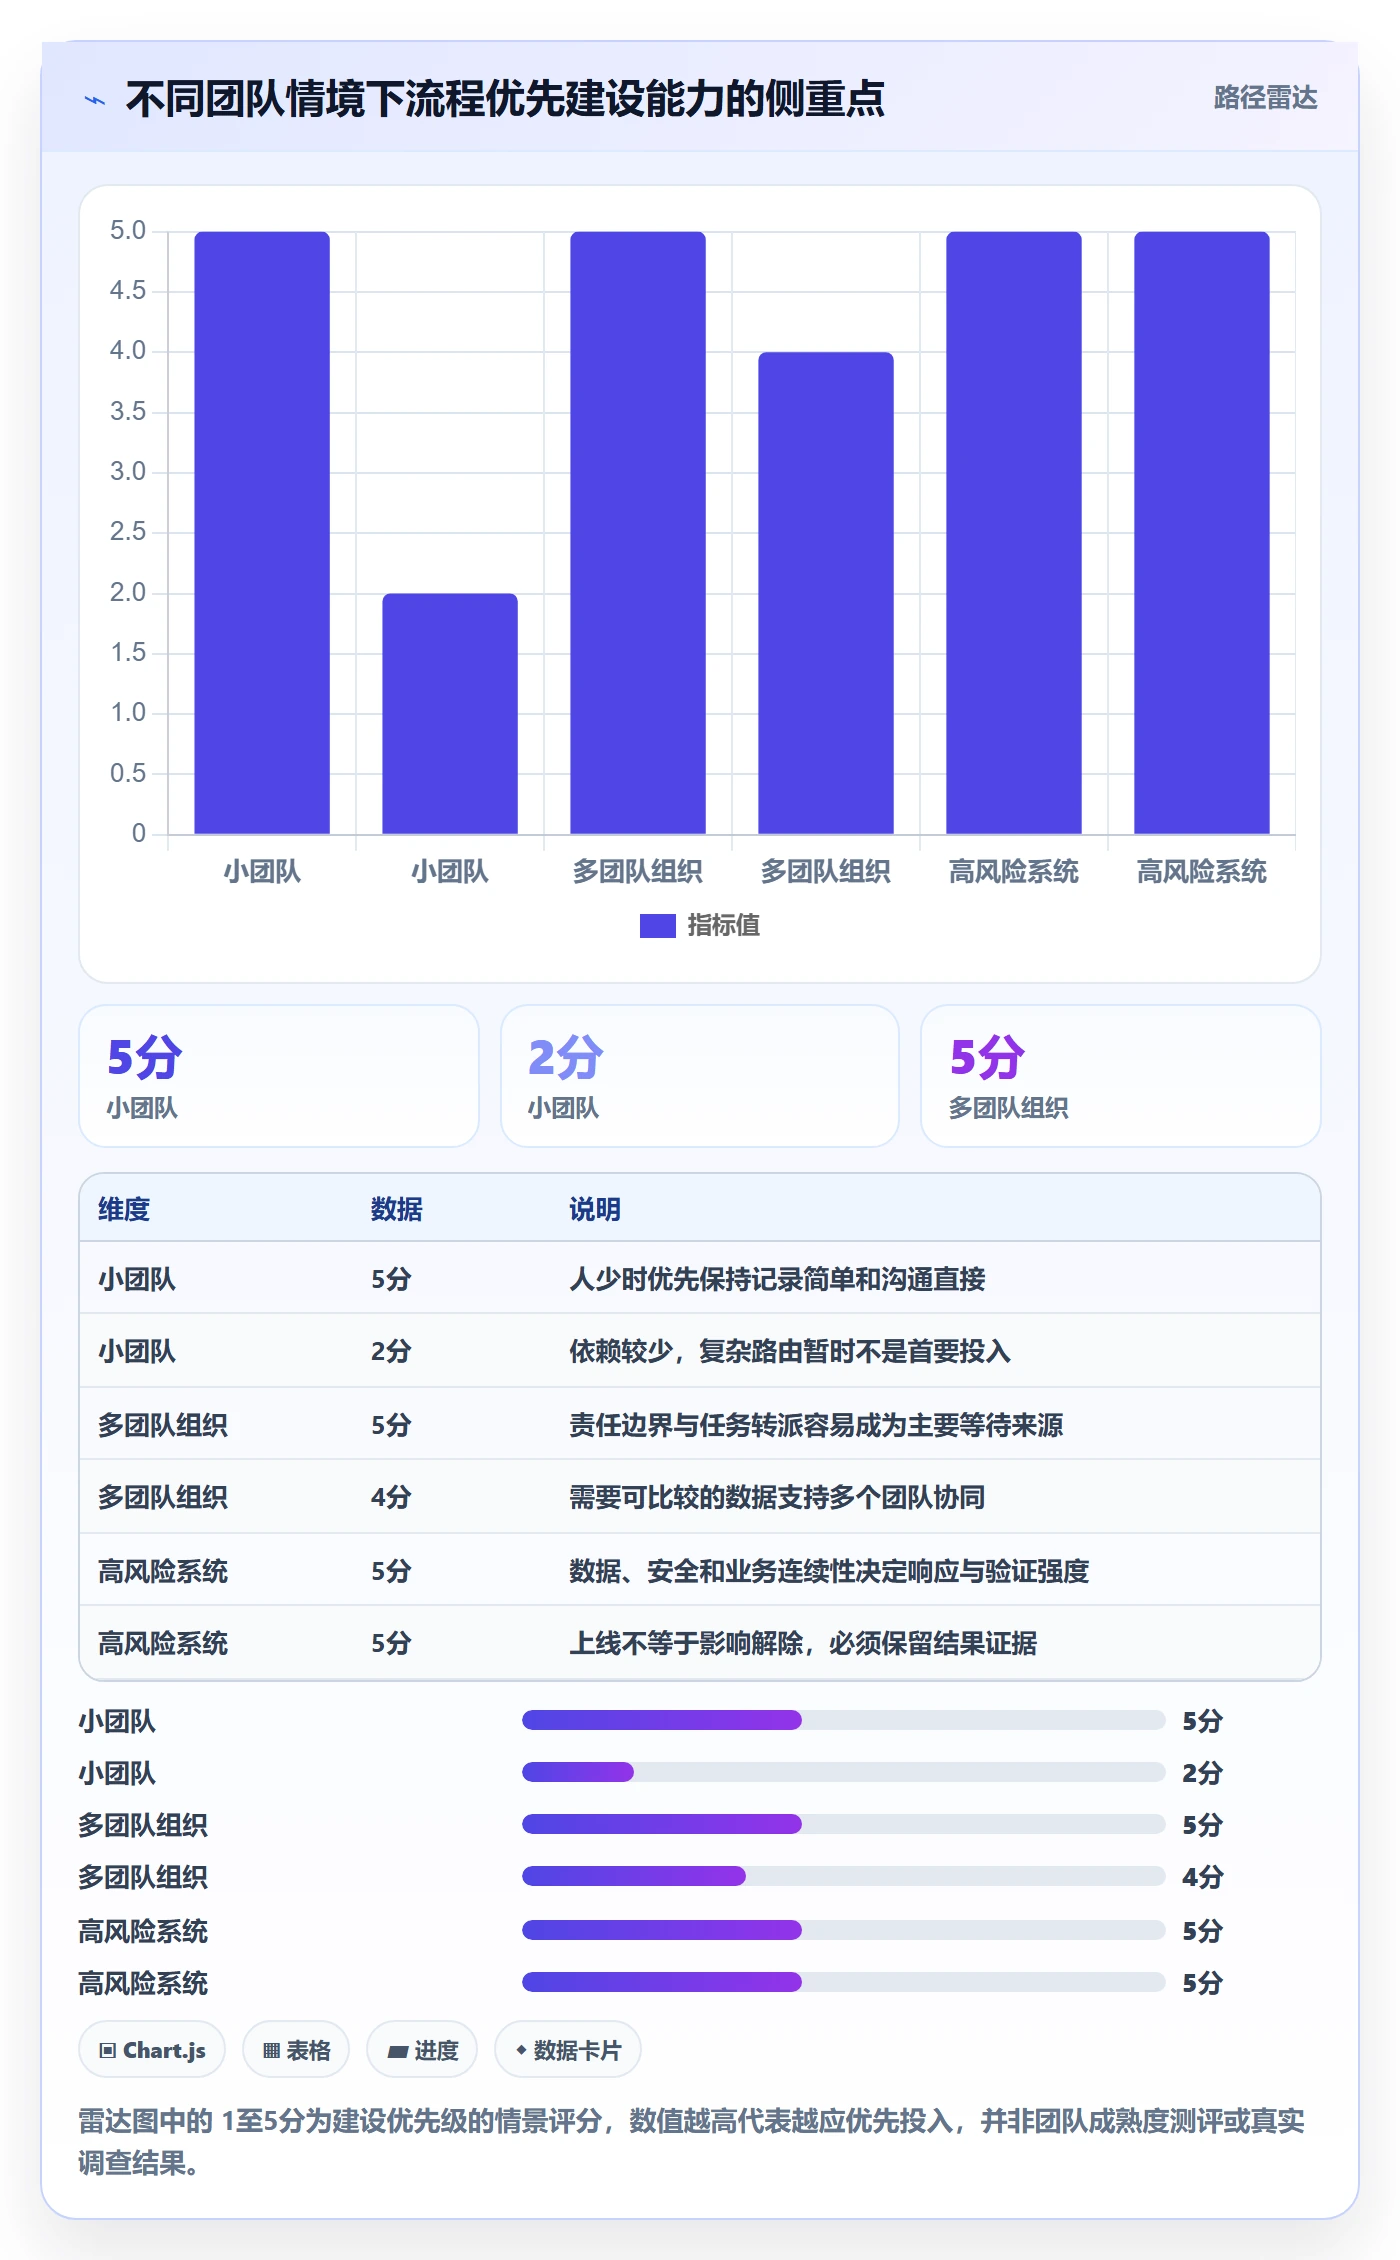Click the 表格 chip

pos(296,2050)
